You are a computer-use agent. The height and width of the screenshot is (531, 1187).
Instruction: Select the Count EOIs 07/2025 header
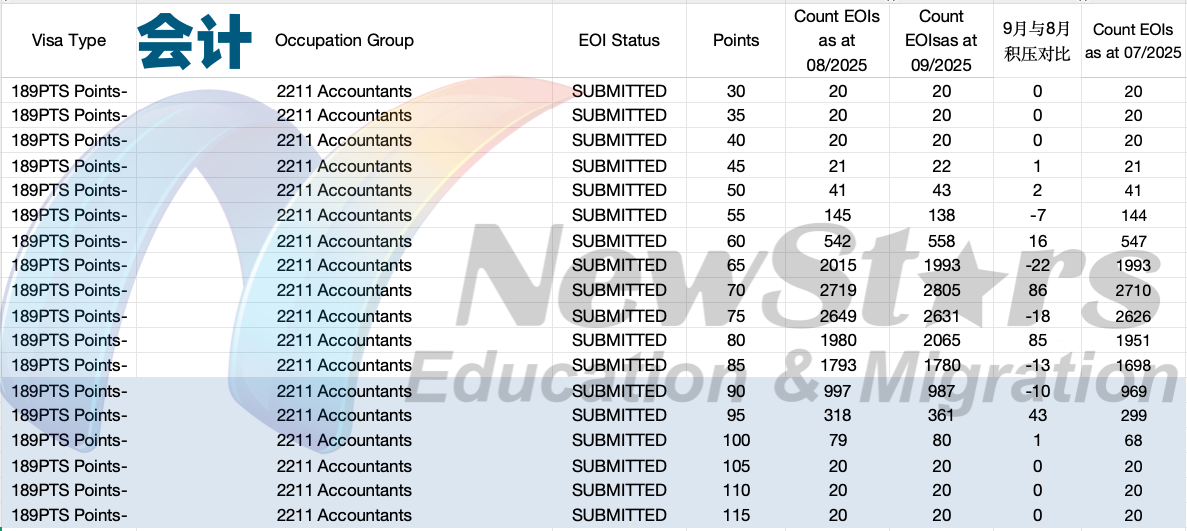pyautogui.click(x=1133, y=41)
